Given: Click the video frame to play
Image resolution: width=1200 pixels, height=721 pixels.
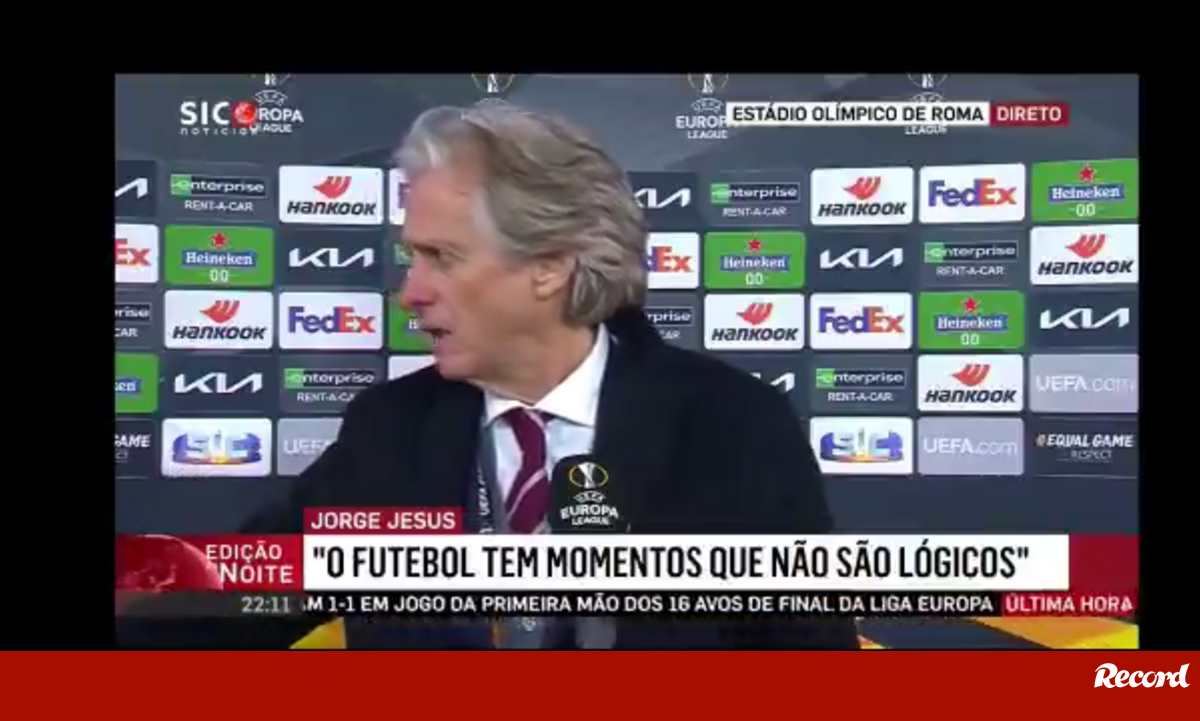Looking at the screenshot, I should [x=626, y=361].
